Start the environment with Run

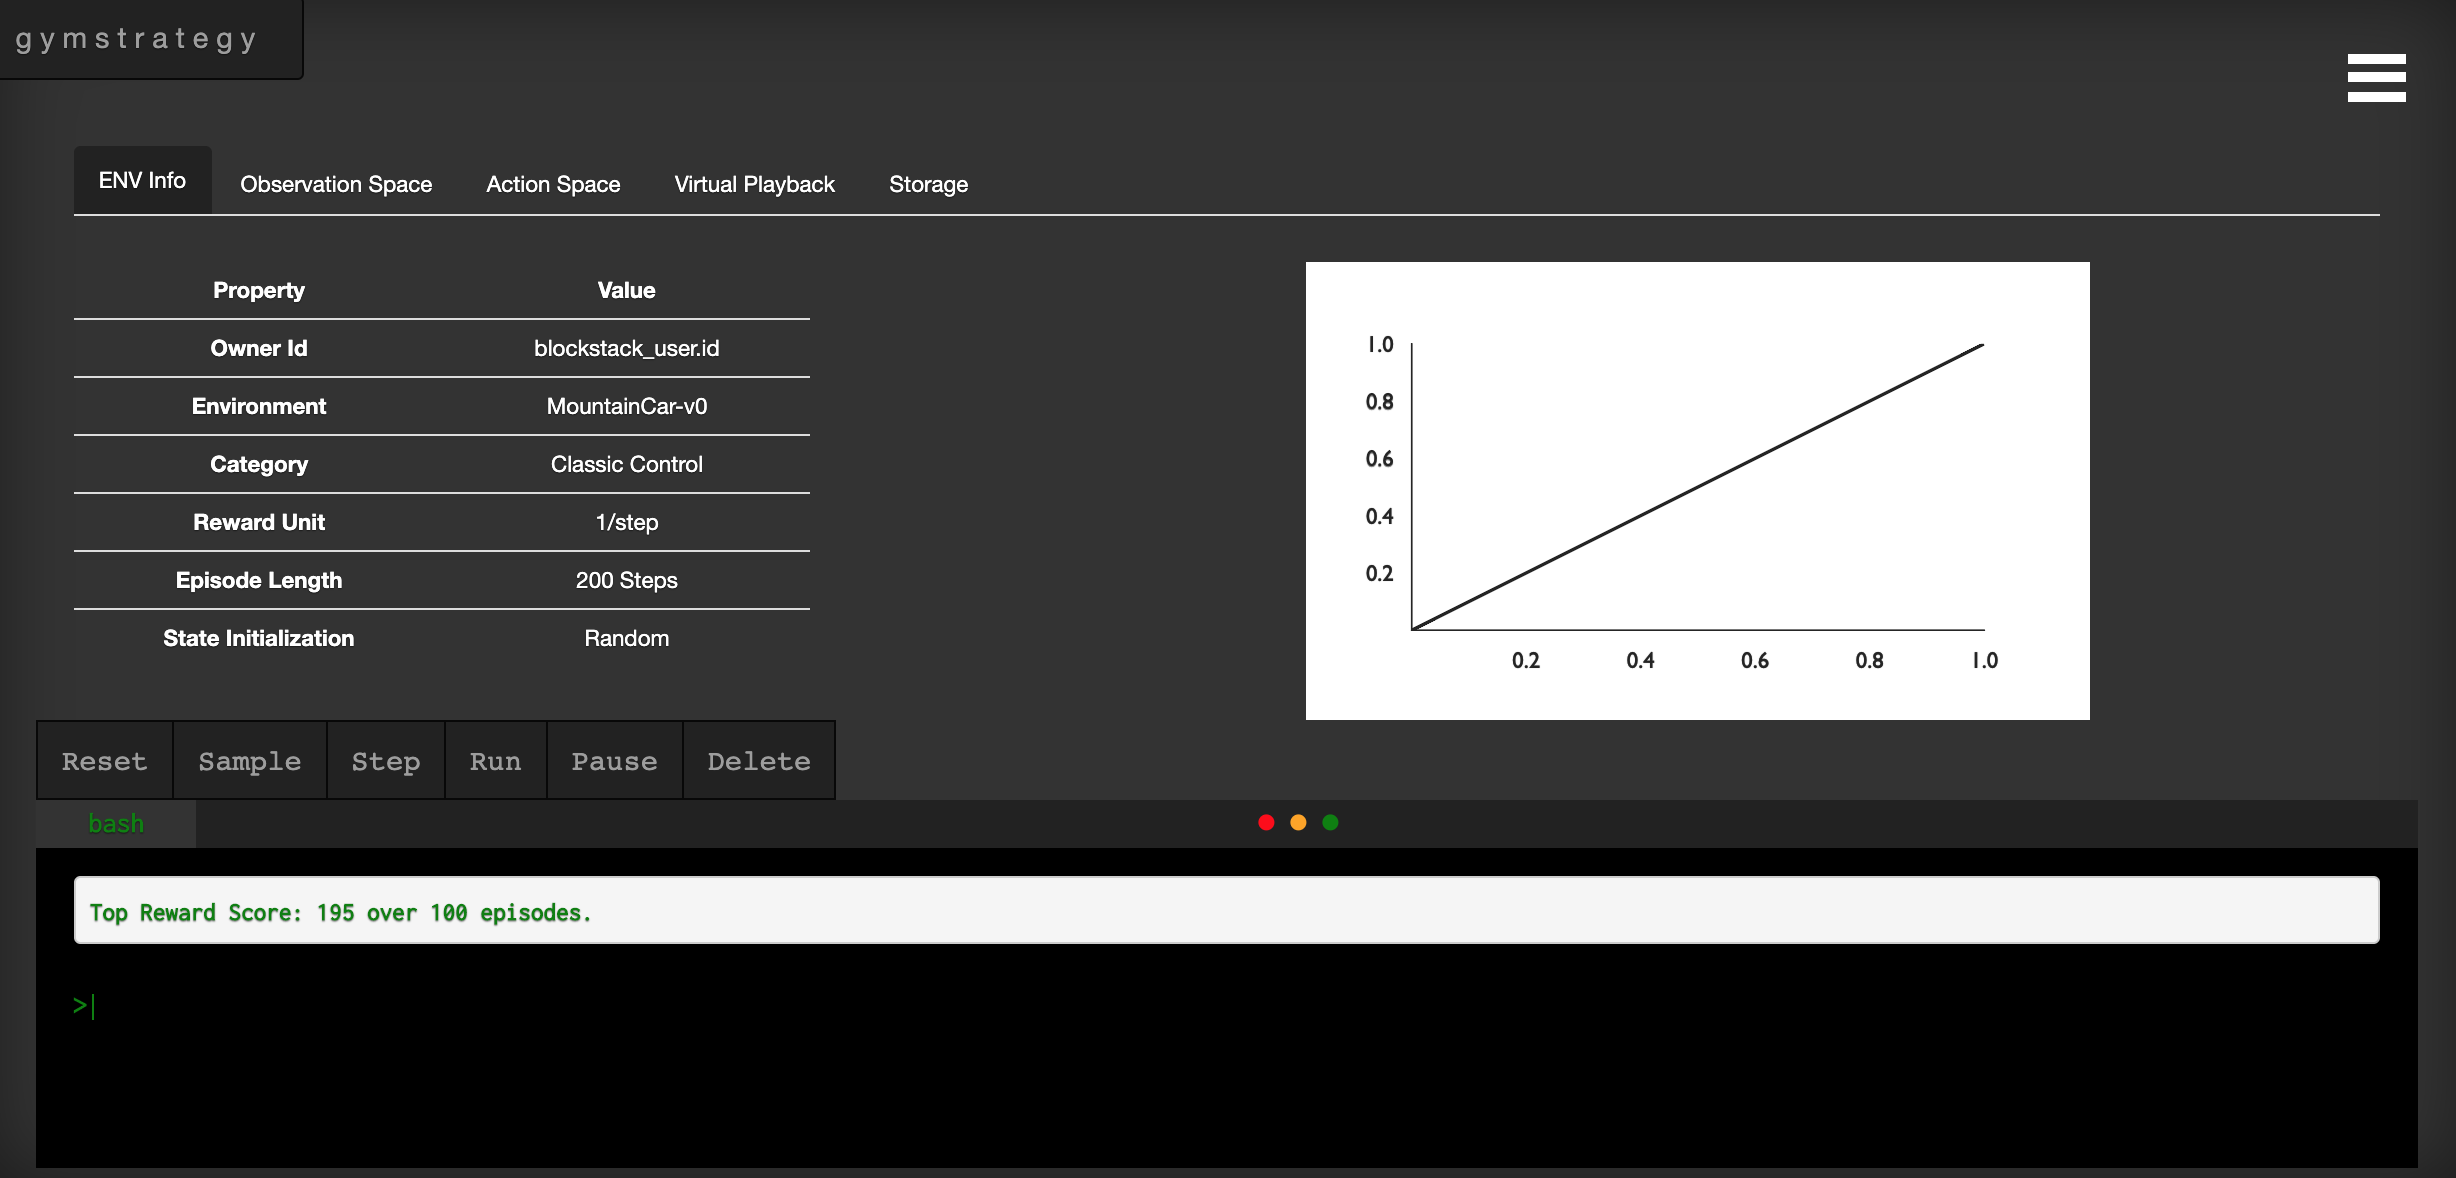tap(495, 761)
